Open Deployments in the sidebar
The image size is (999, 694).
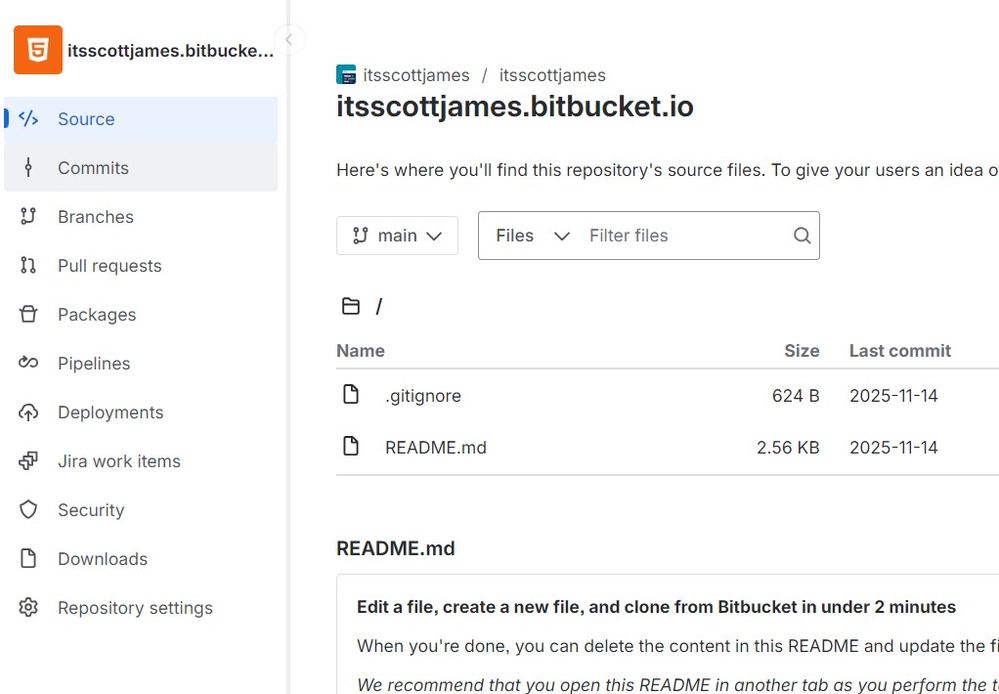click(x=141, y=412)
